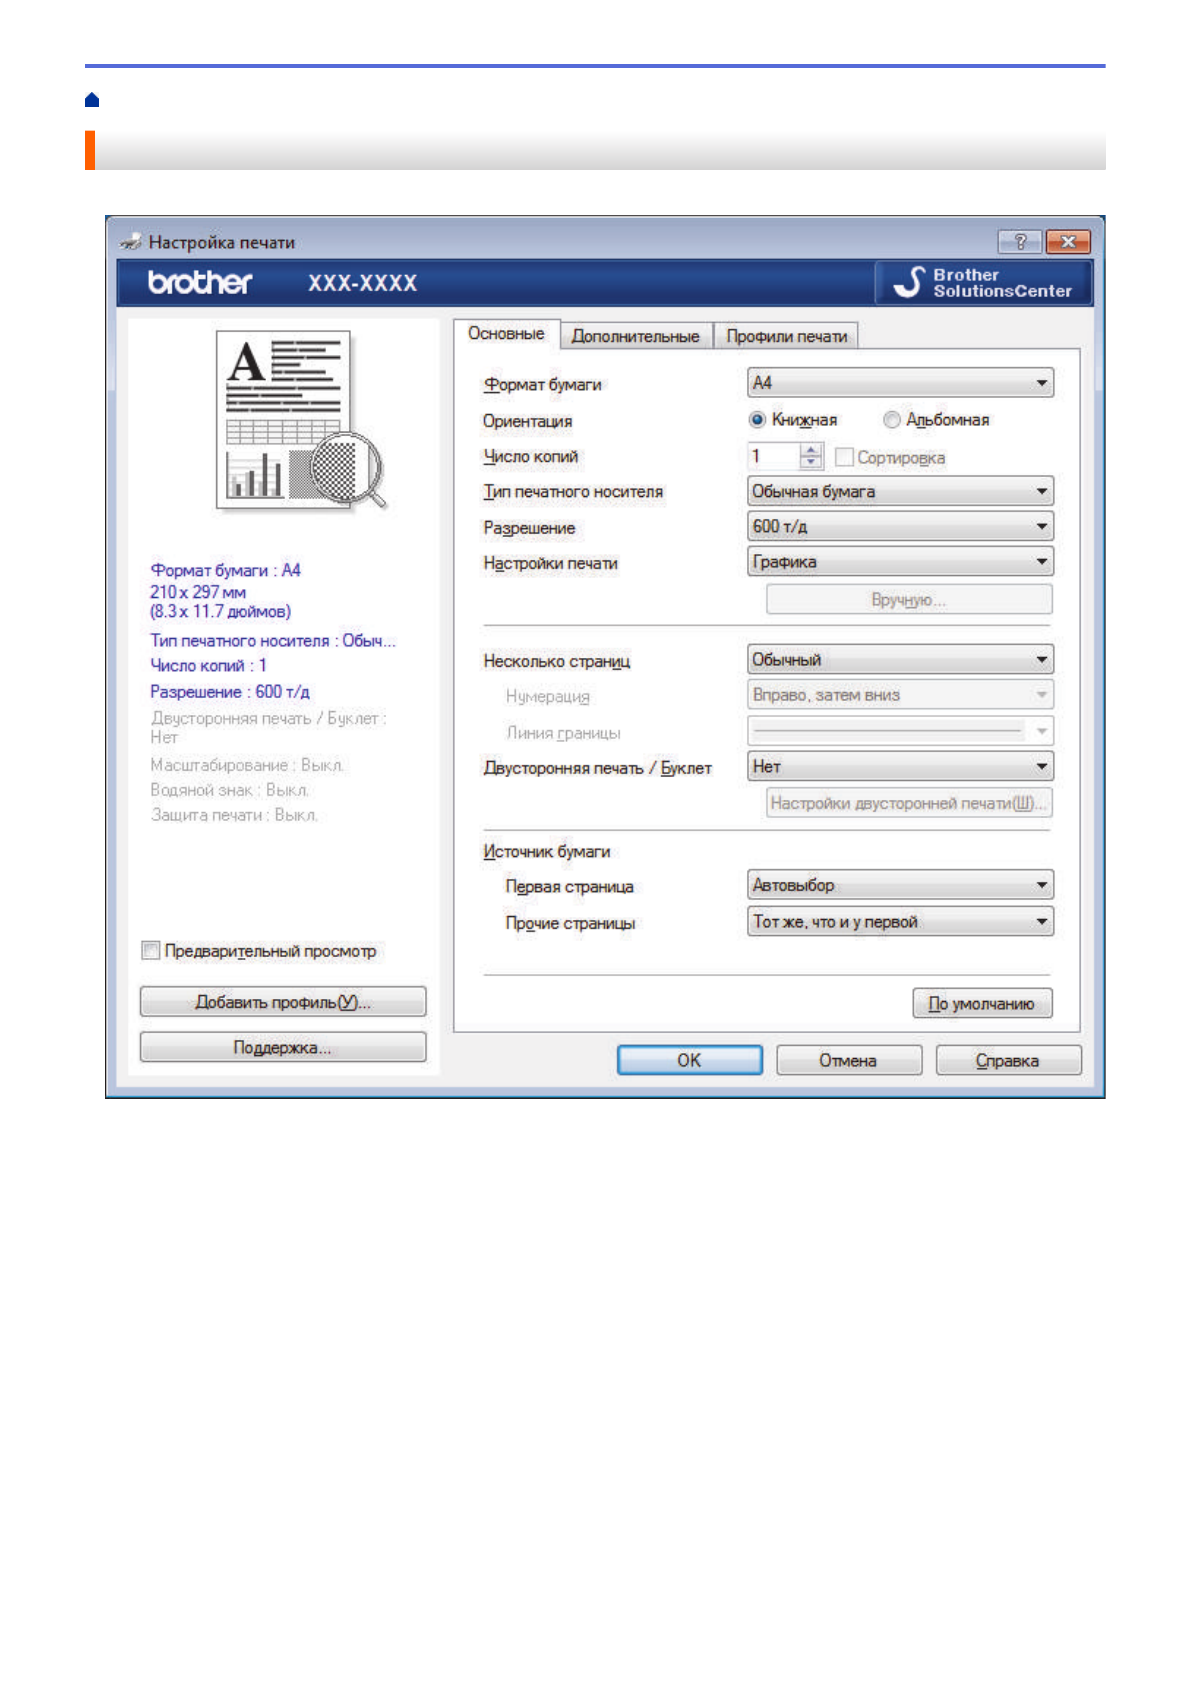Click the page preview thumbnail image
This screenshot has height=1684, width=1191.
(297, 420)
